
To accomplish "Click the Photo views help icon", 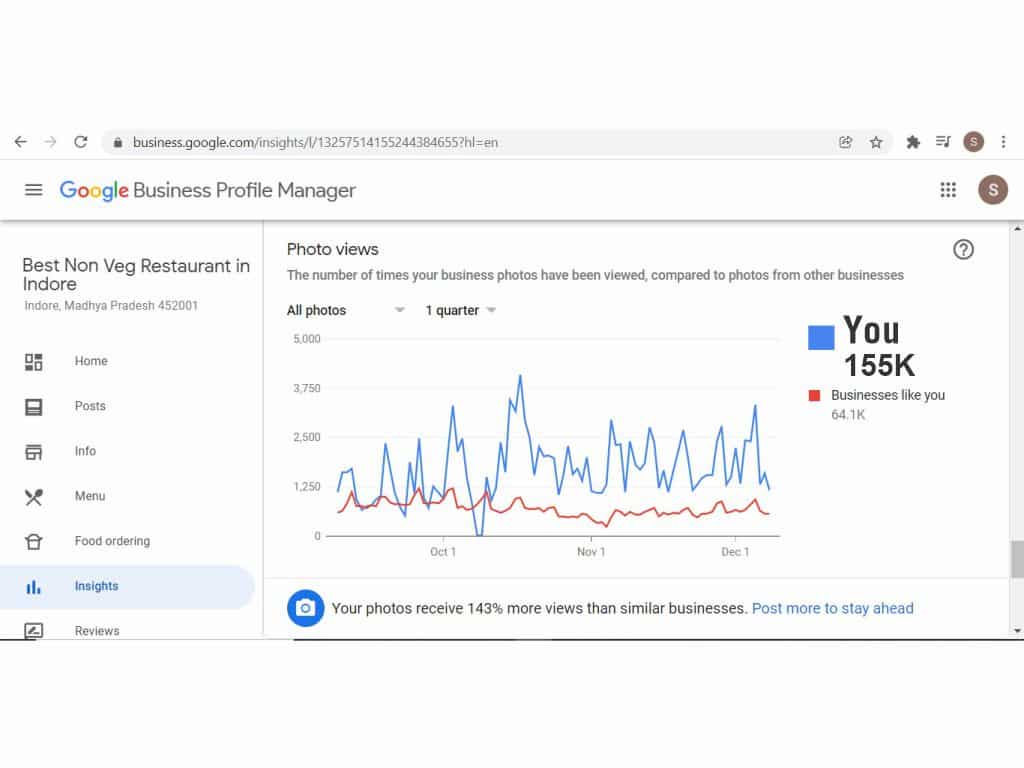I will coord(963,250).
